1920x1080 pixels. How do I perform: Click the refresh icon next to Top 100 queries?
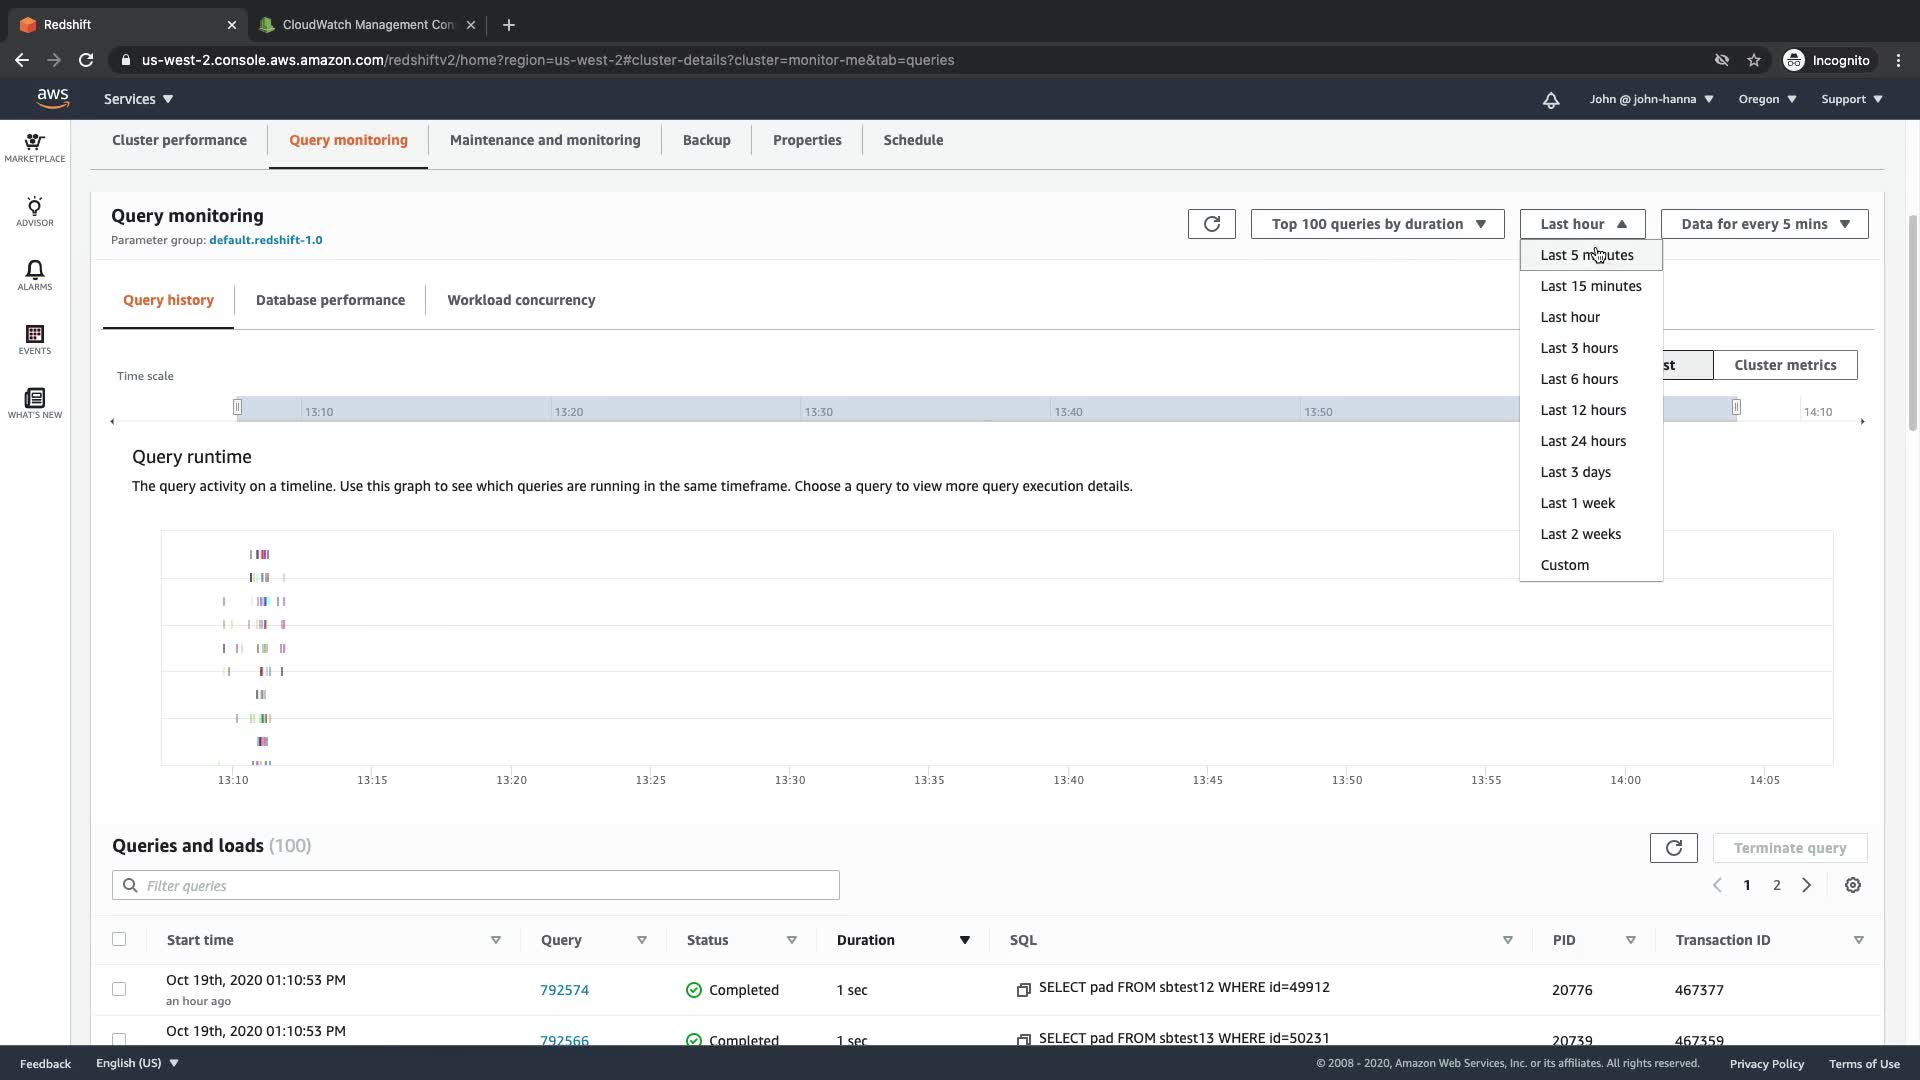pos(1211,224)
